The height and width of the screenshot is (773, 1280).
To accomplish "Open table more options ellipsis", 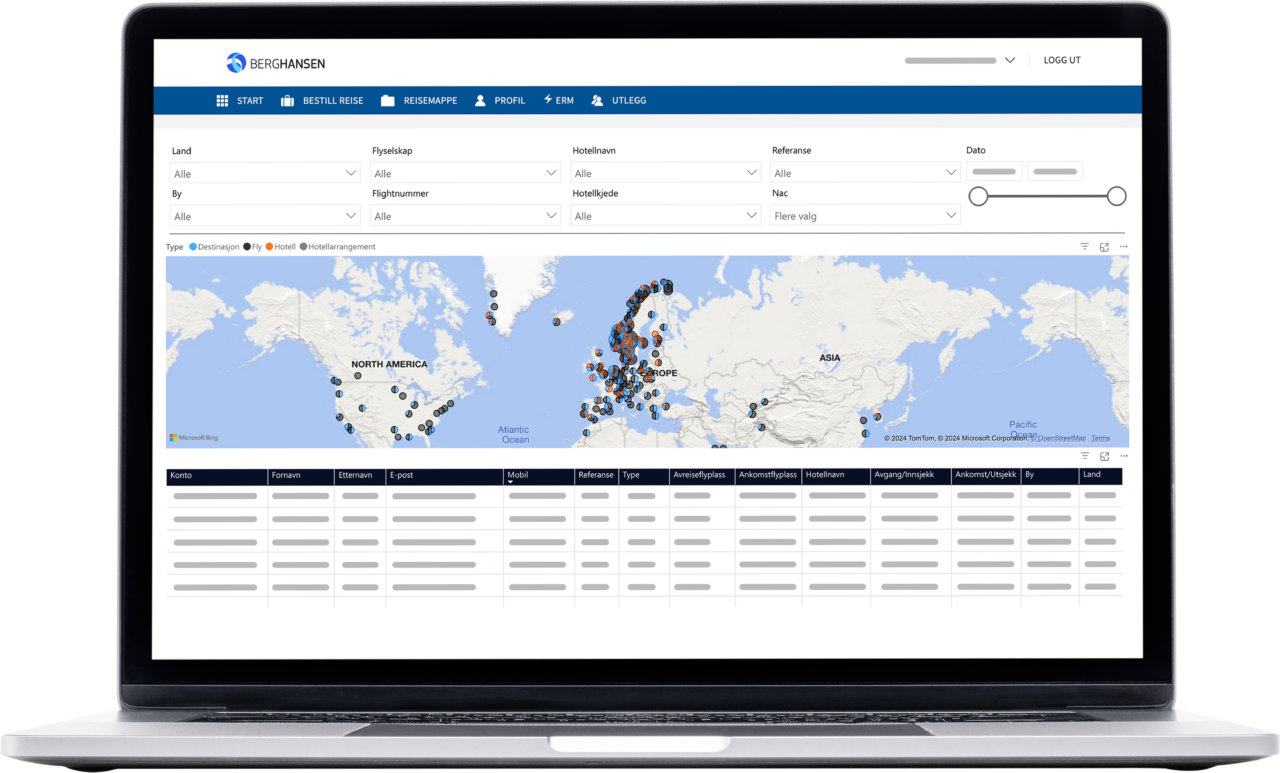I will point(1124,457).
